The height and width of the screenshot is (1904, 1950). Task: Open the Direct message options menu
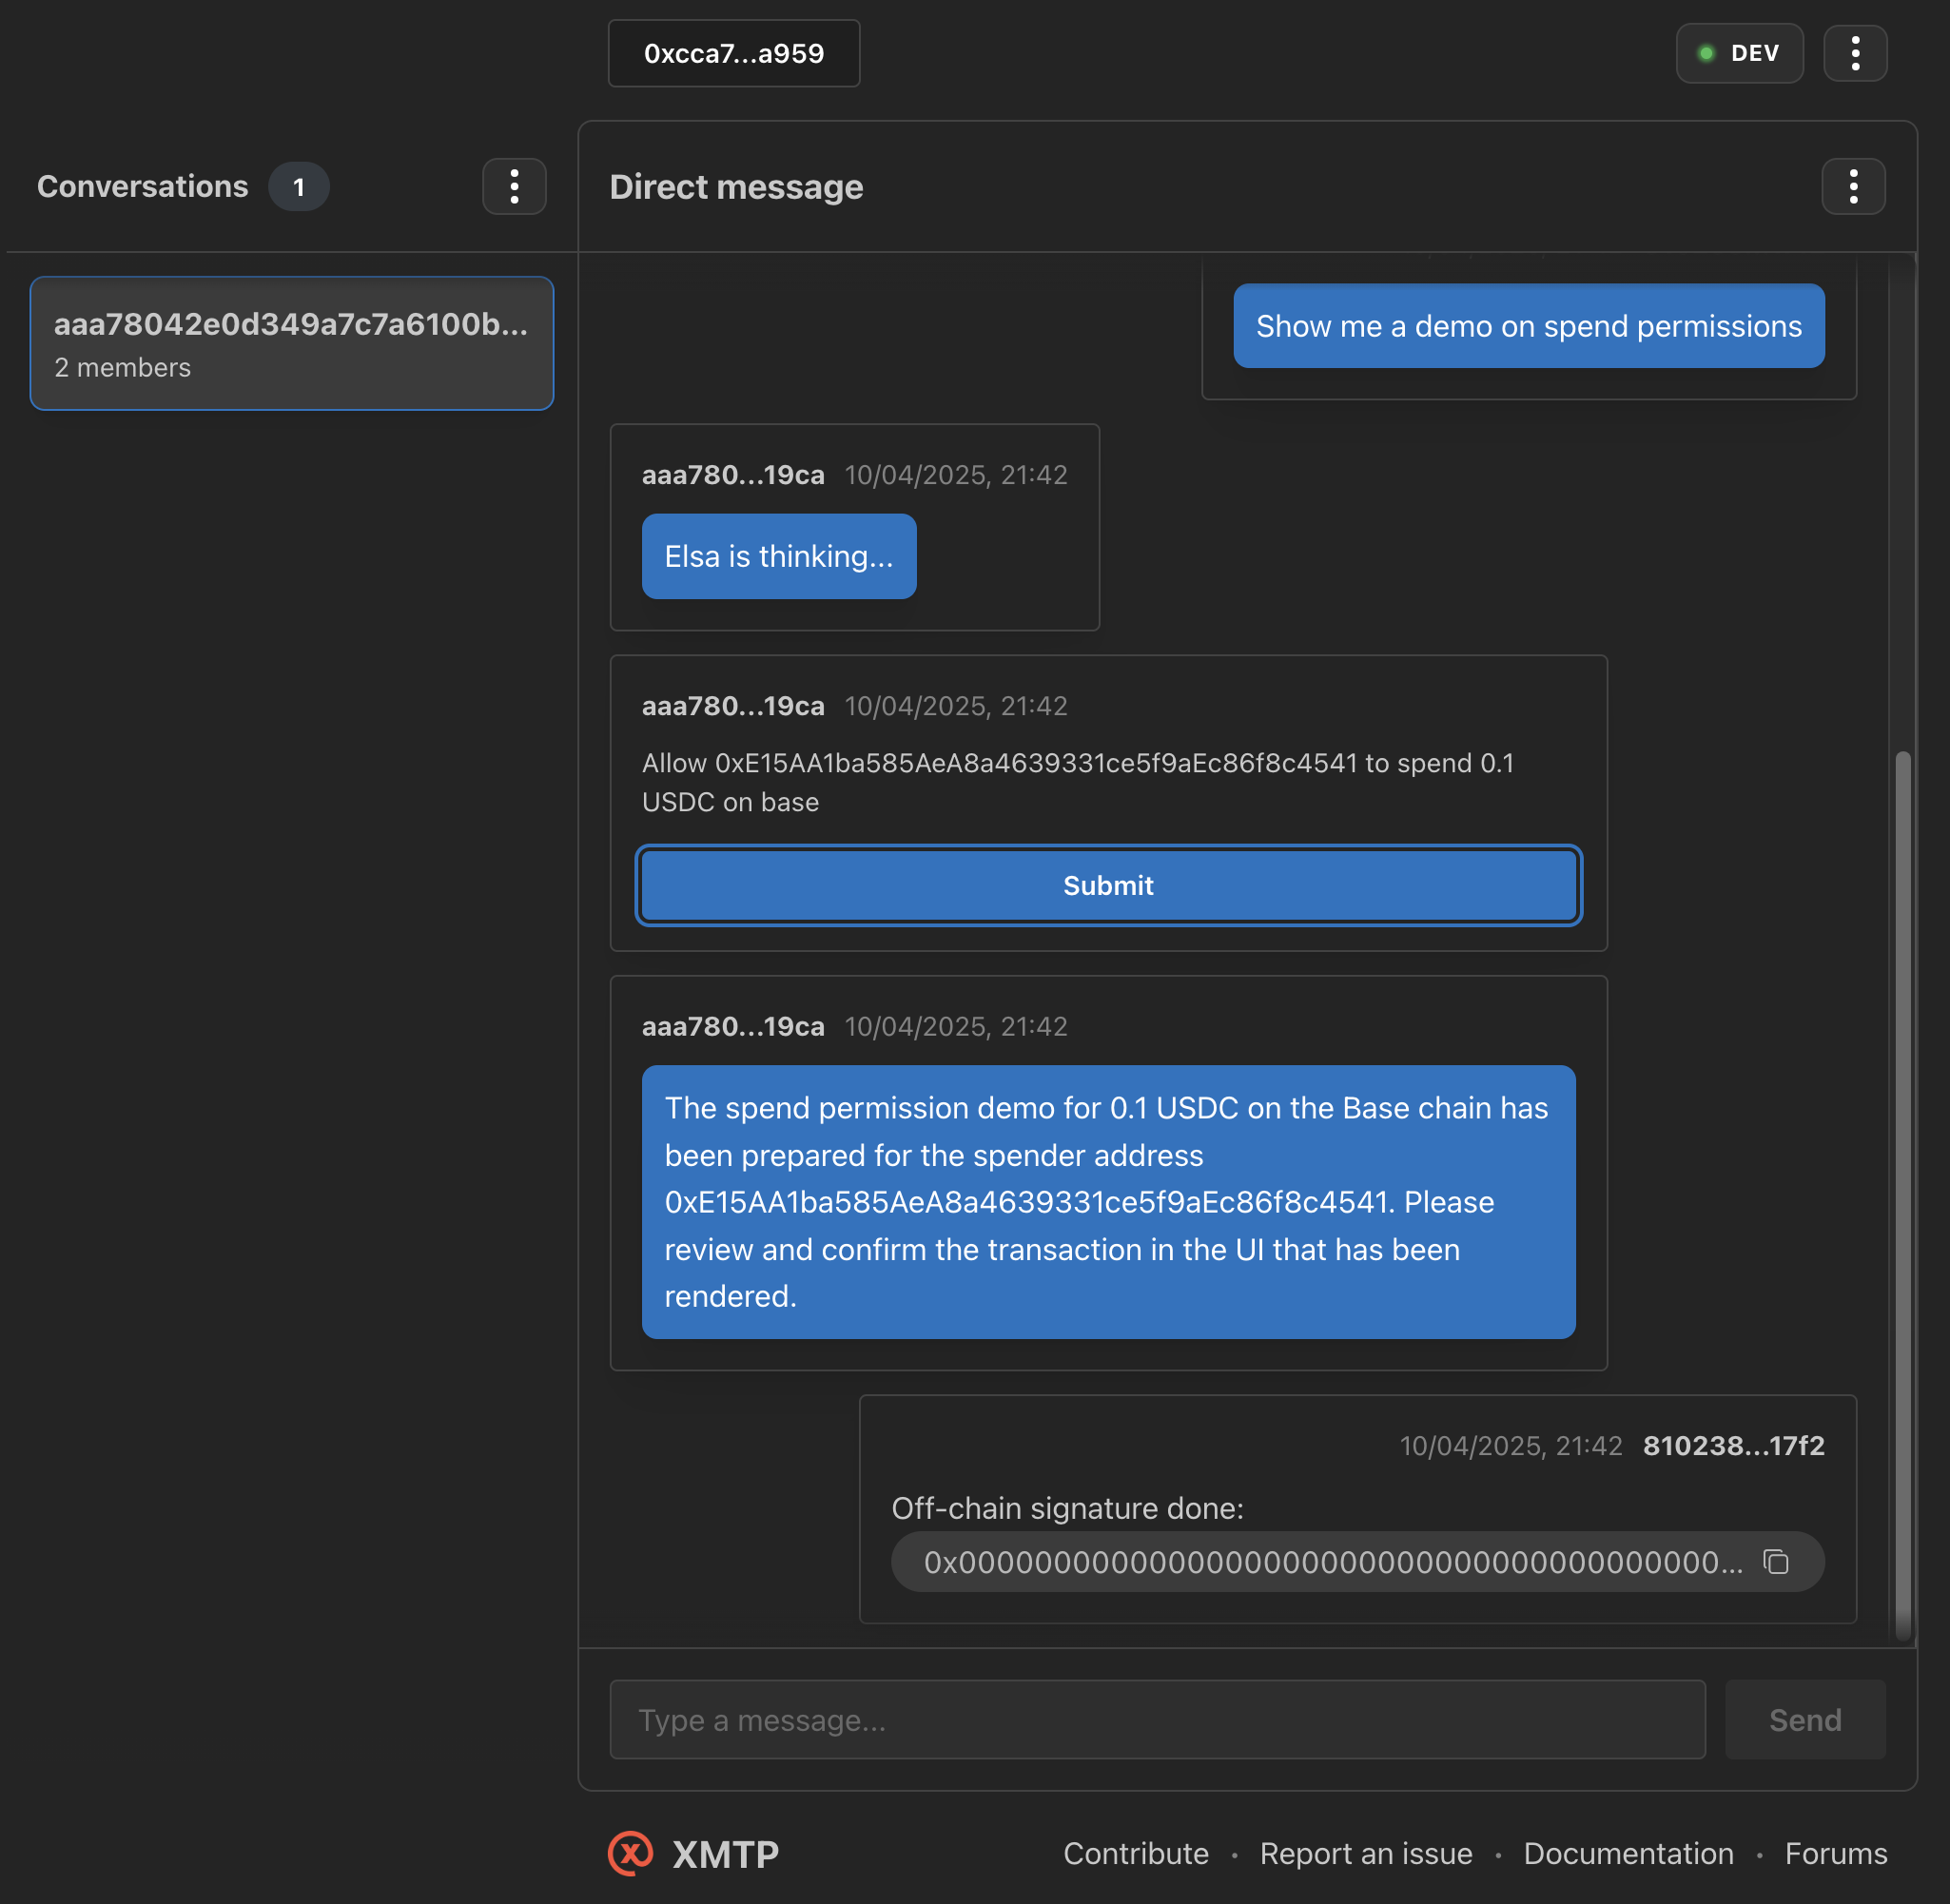point(1853,185)
